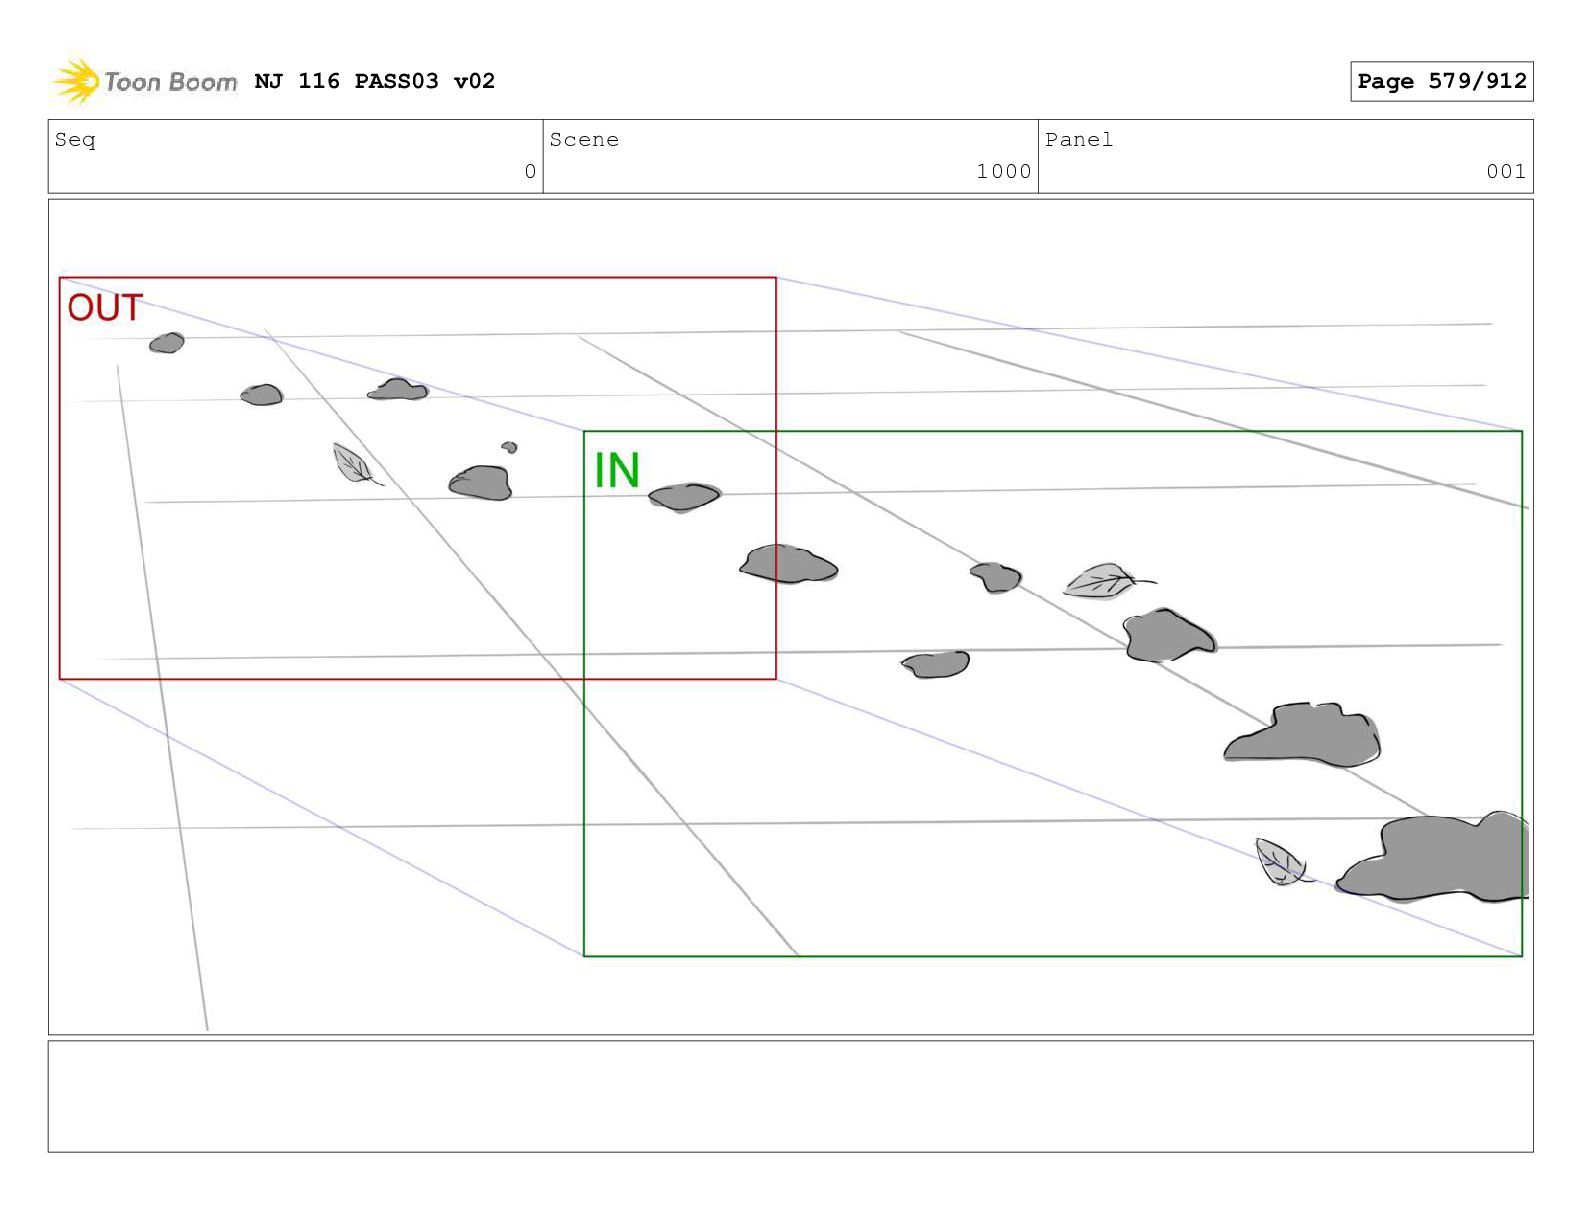Image resolution: width=1584 pixels, height=1224 pixels.
Task: Click the leaf beside the largest puddle
Action: [1280, 862]
